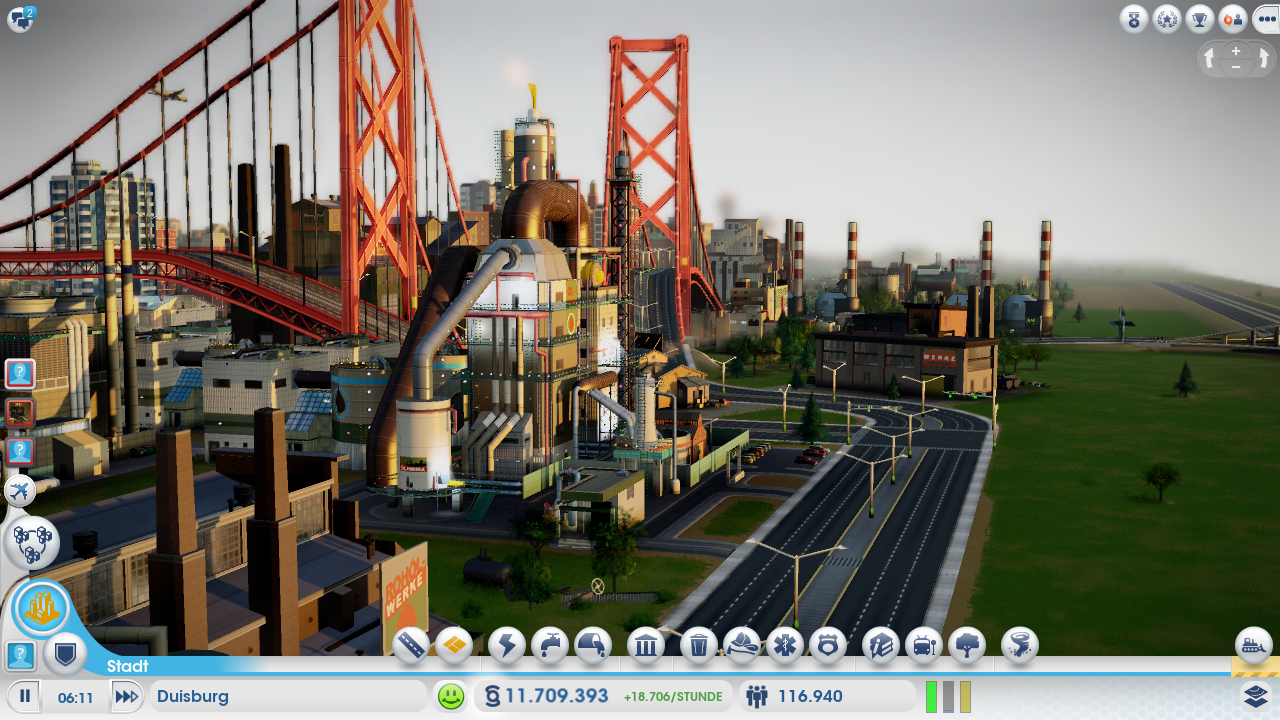This screenshot has height=720, width=1280.
Task: Open the blue help portrait beside shield
Action: [21, 656]
